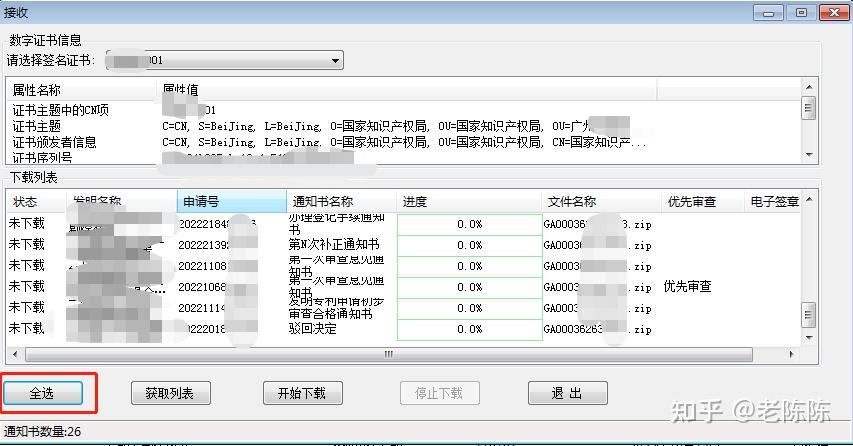Close the 接收 window

point(833,13)
